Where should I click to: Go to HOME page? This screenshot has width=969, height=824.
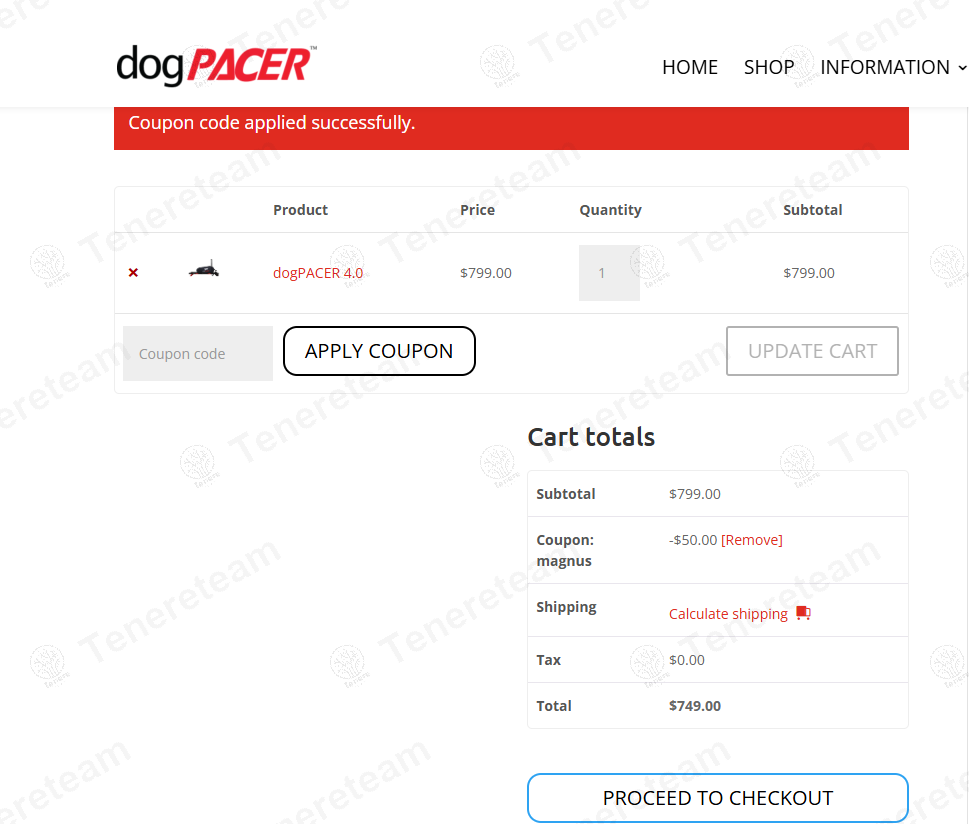point(690,67)
